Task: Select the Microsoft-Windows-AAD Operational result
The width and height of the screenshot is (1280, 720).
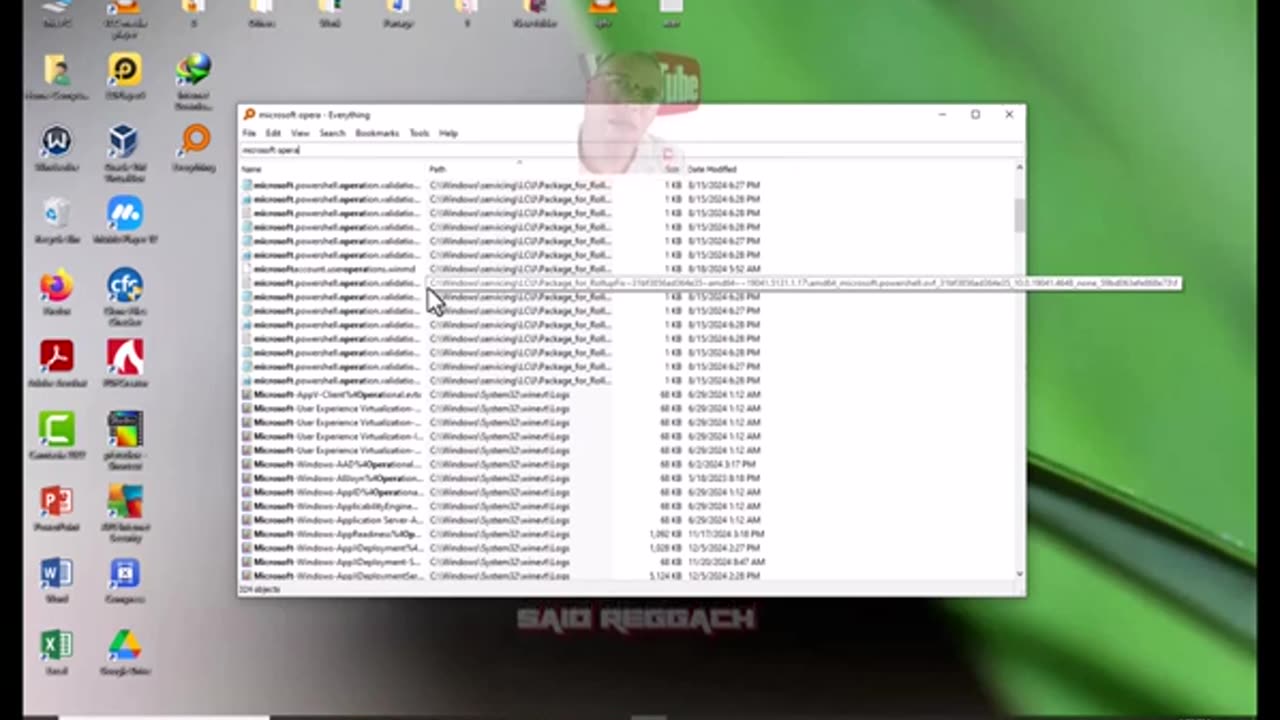Action: pos(337,465)
